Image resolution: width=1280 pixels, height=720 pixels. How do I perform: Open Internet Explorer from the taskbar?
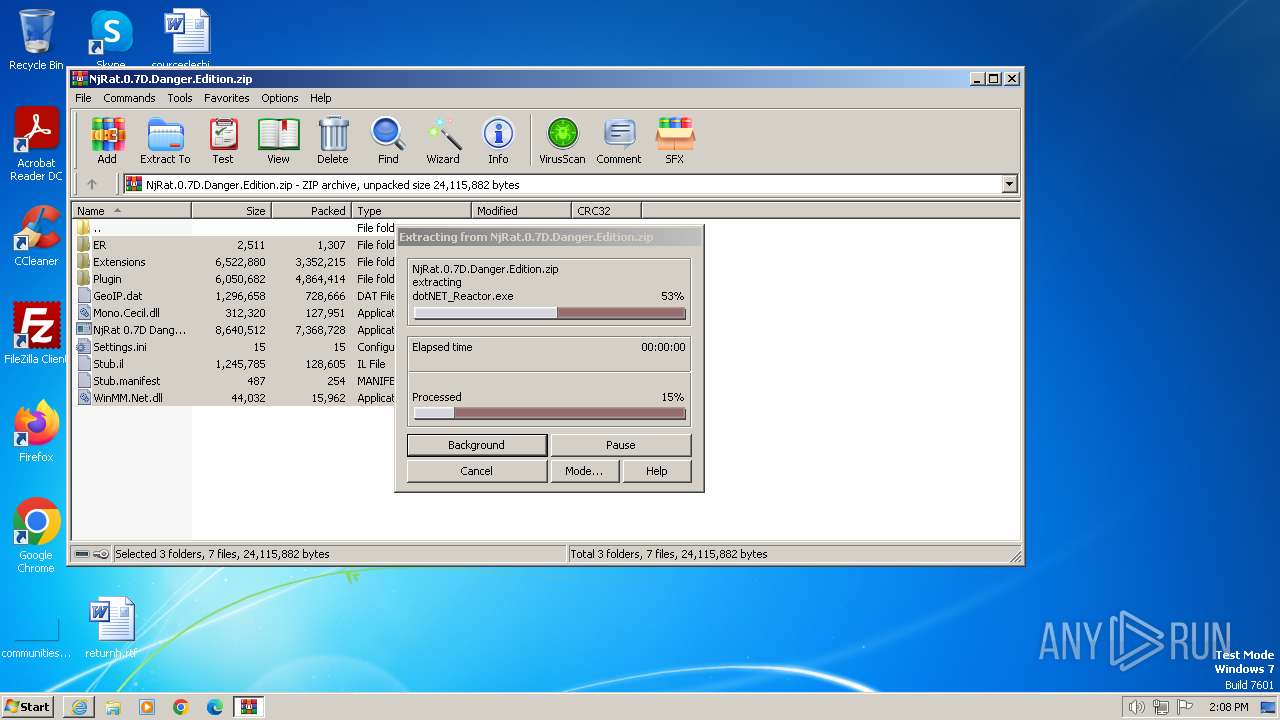point(79,707)
